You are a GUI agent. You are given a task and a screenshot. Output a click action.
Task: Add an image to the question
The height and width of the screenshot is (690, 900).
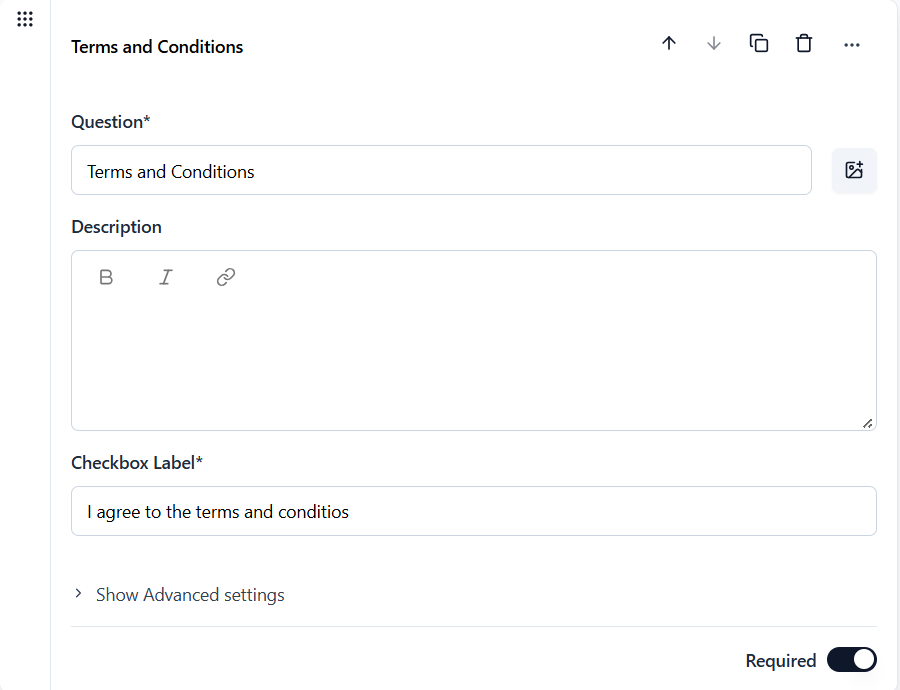coord(854,170)
